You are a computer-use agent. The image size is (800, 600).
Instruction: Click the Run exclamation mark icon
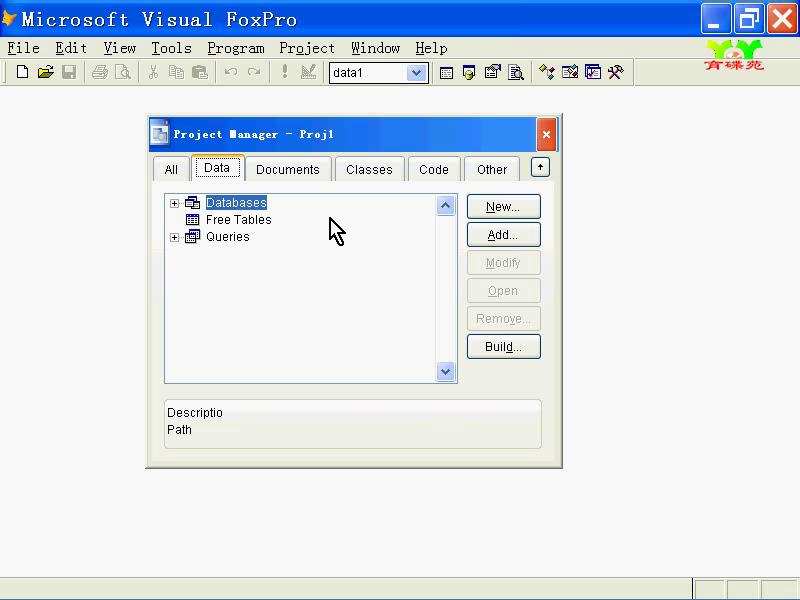(285, 72)
